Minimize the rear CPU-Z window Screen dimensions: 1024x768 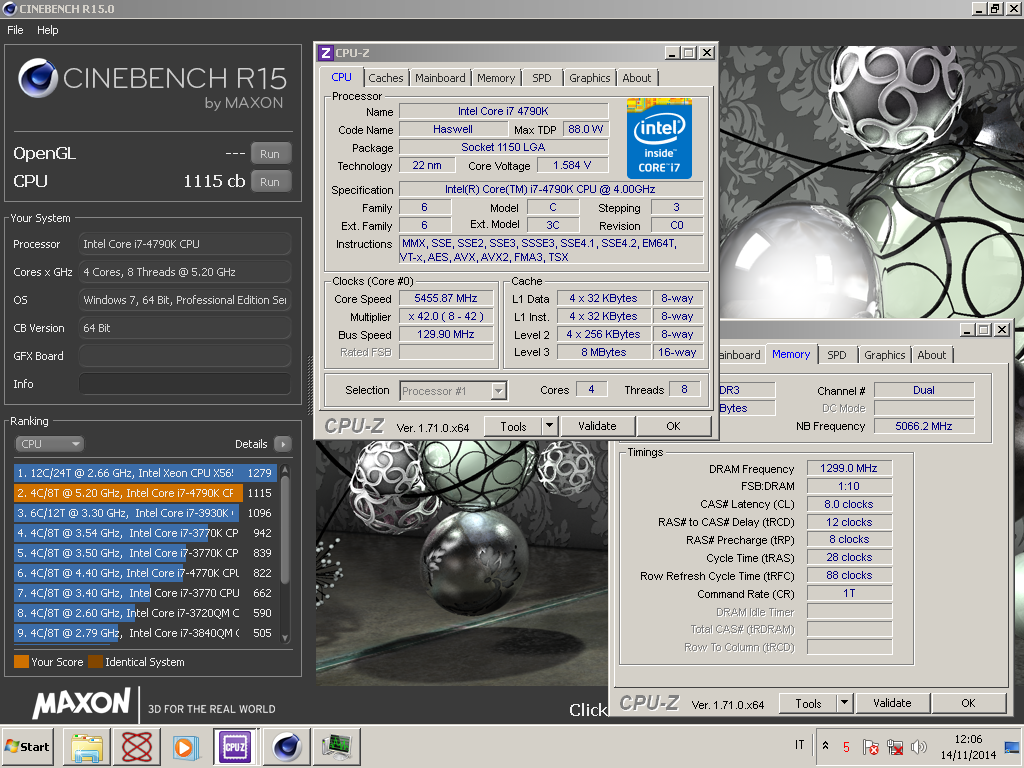tap(967, 330)
